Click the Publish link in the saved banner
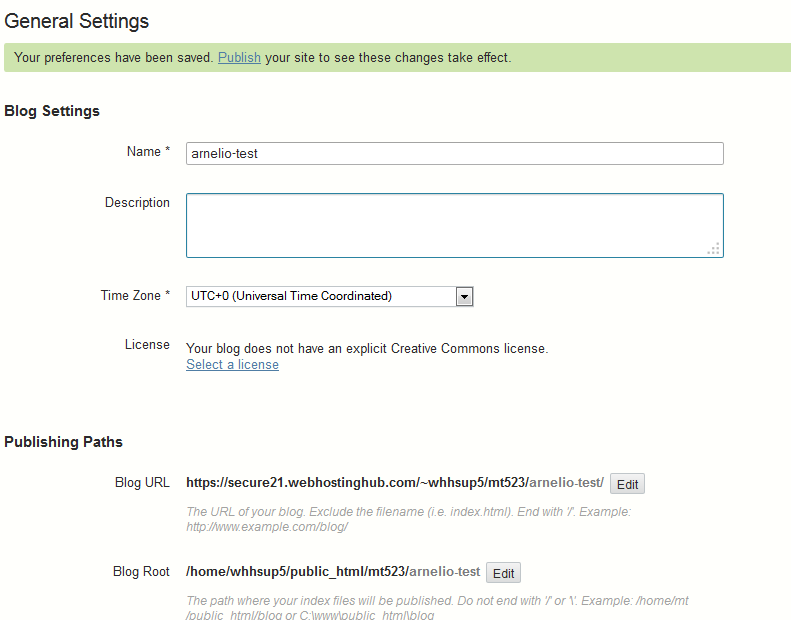Screen dimensions: 791x620 (x=239, y=58)
